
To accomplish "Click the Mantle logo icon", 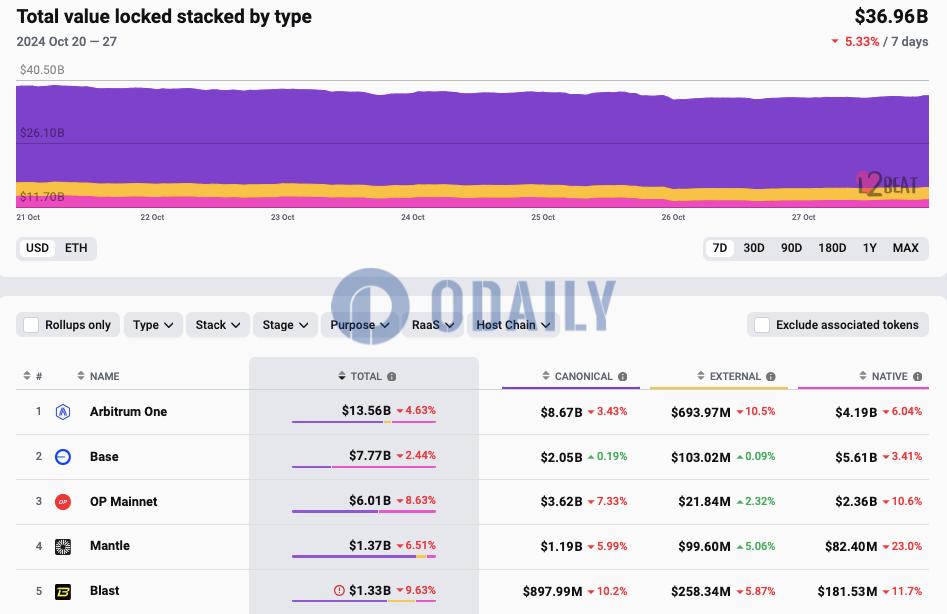I will click(x=63, y=547).
